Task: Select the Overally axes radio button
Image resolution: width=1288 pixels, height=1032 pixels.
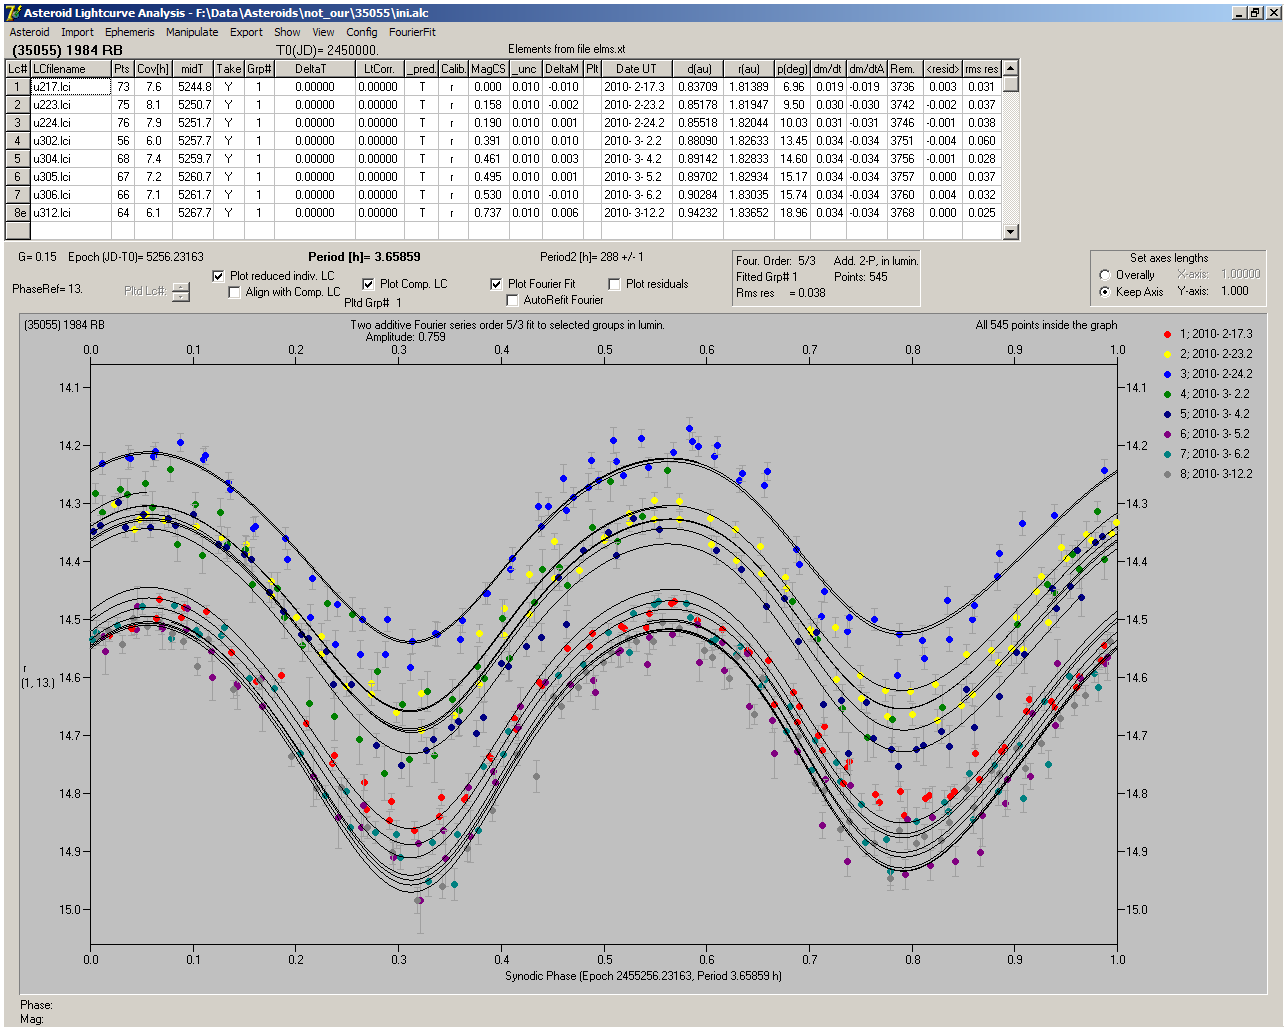Action: [x=1105, y=275]
